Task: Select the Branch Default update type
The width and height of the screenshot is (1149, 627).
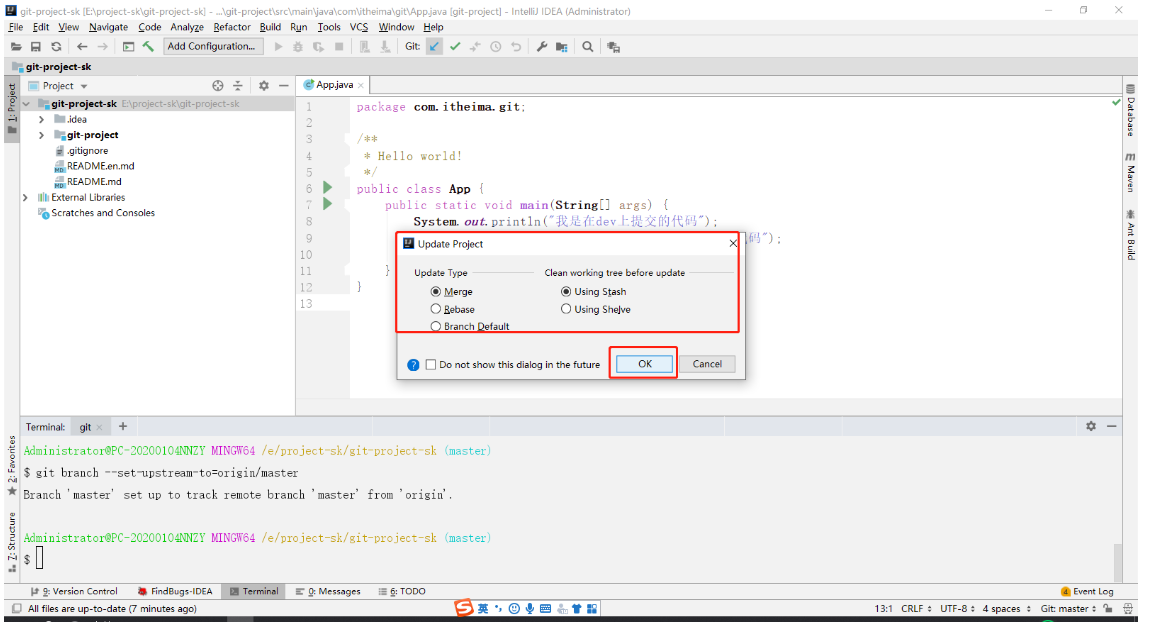Action: (x=470, y=327)
